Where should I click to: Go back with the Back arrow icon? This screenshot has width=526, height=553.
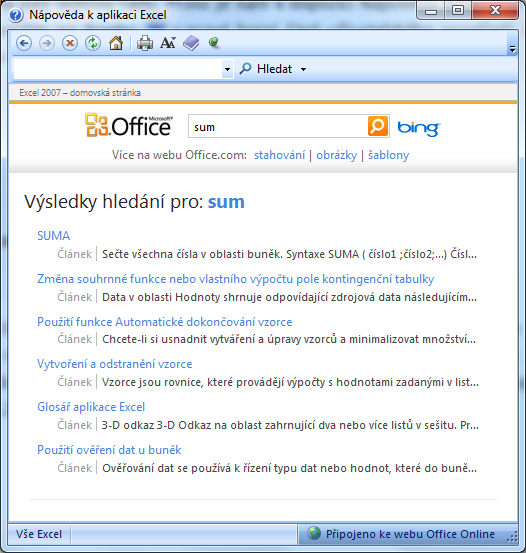(x=24, y=43)
